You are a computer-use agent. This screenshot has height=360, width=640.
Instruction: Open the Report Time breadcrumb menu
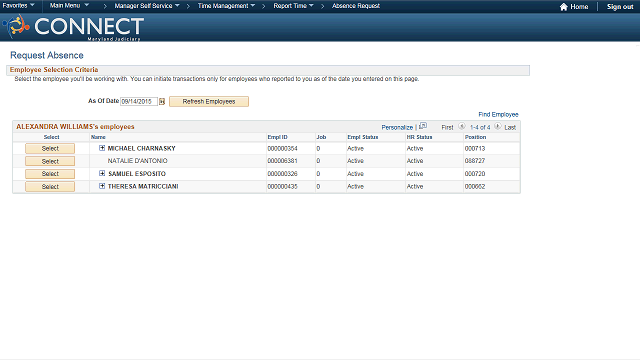coord(293,6)
